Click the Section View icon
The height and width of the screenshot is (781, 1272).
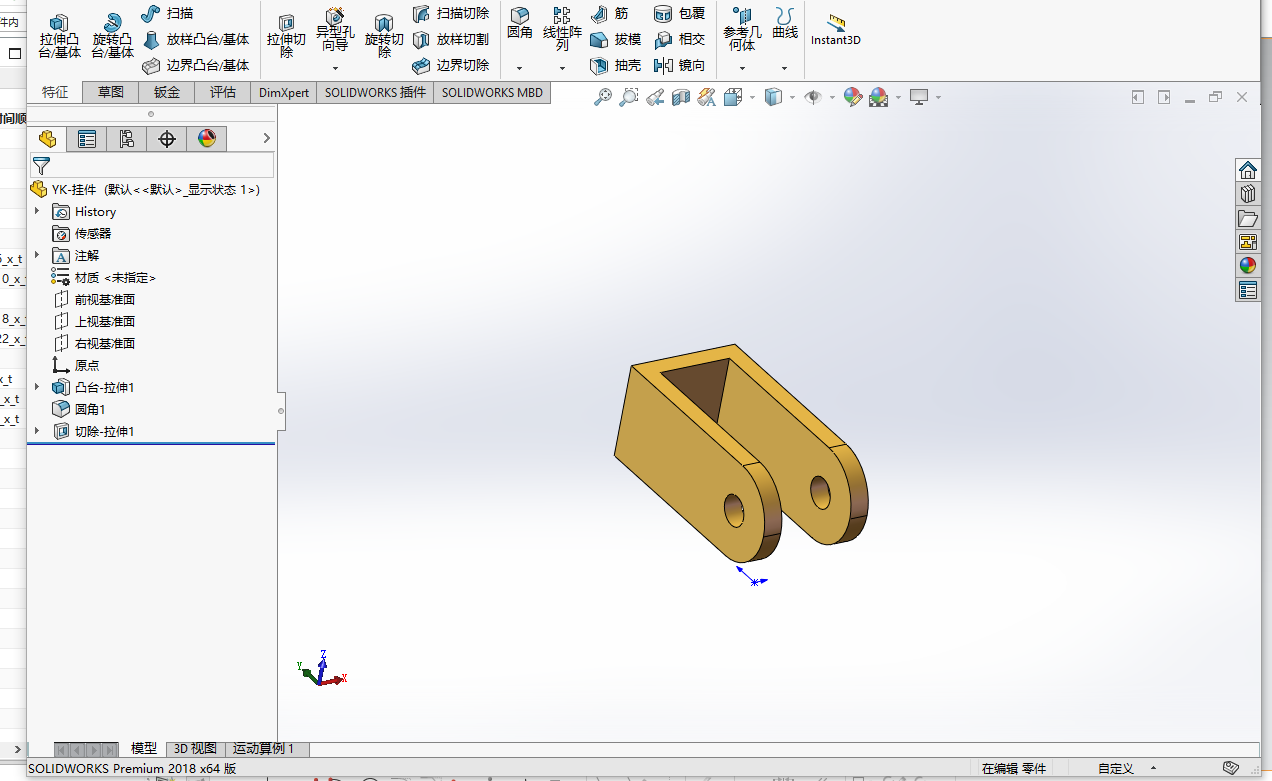681,97
